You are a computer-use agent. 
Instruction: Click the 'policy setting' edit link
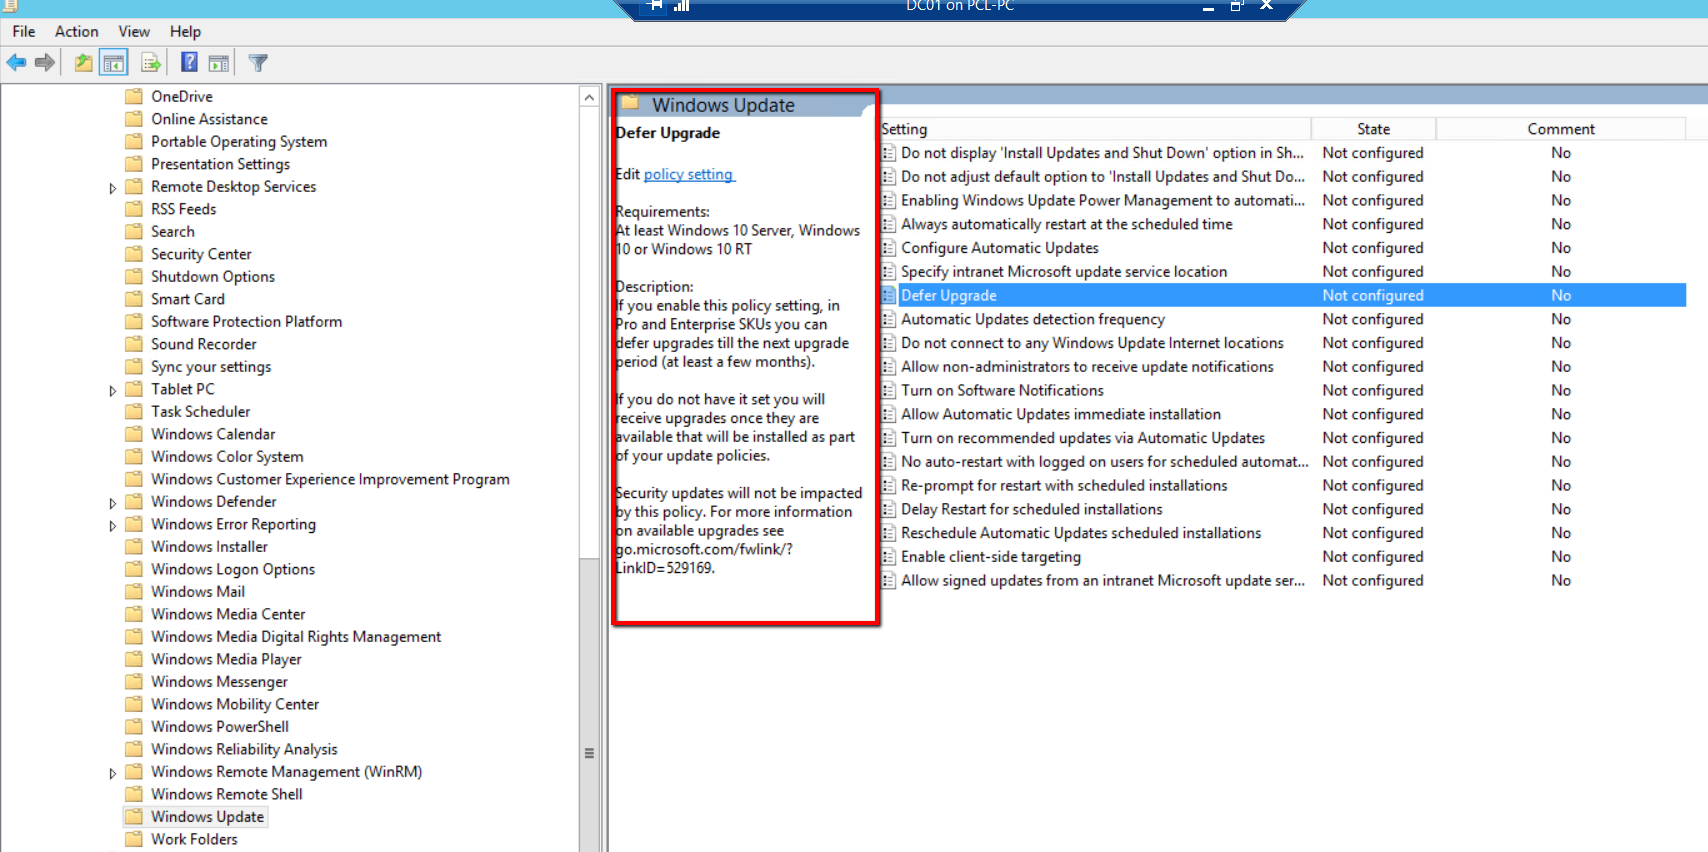688,174
